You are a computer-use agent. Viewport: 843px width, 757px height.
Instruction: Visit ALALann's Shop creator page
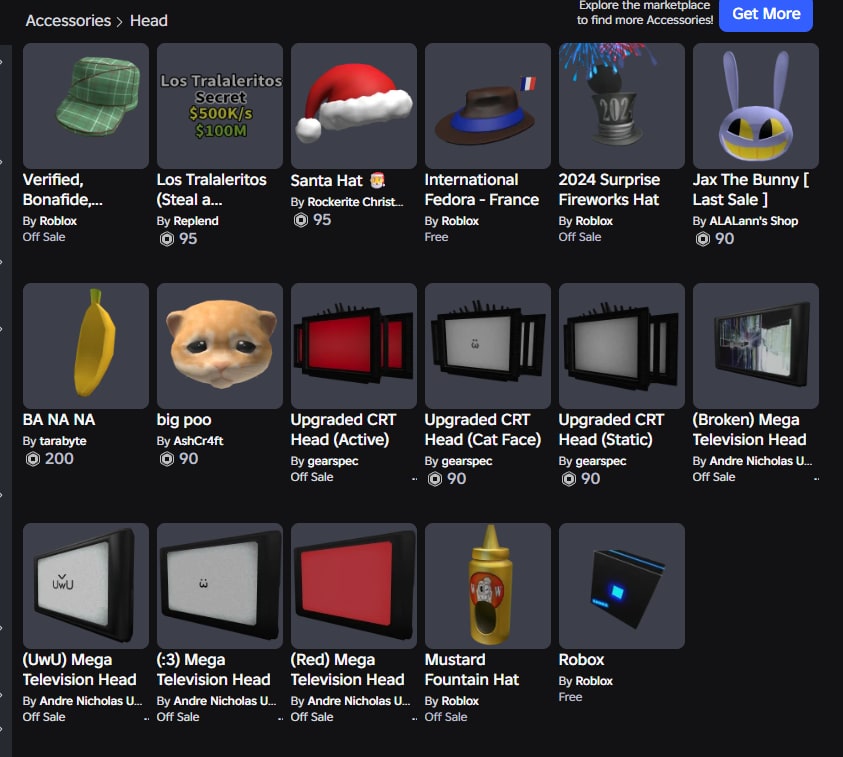click(753, 221)
